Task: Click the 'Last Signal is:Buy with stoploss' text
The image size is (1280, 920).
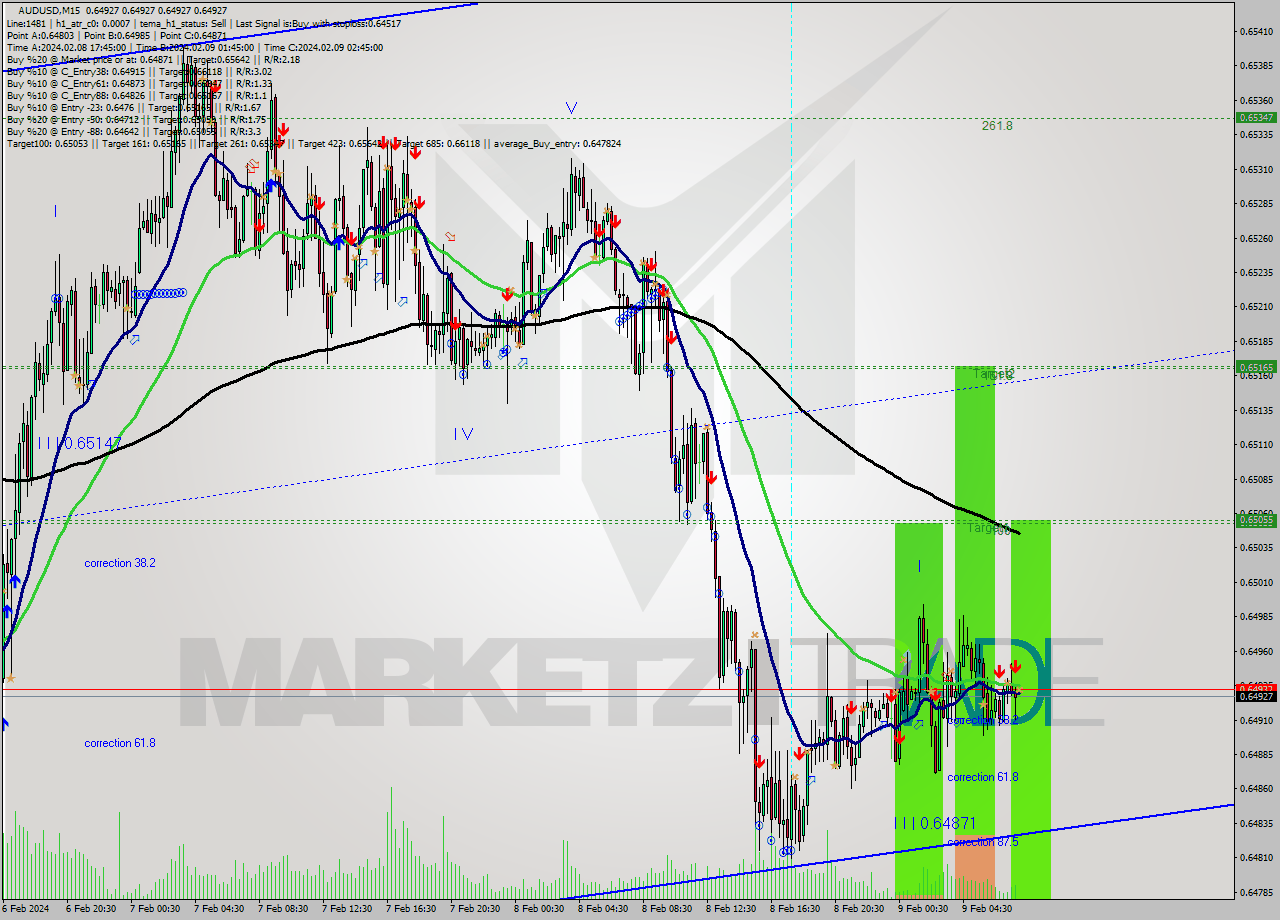Action: 299,23
